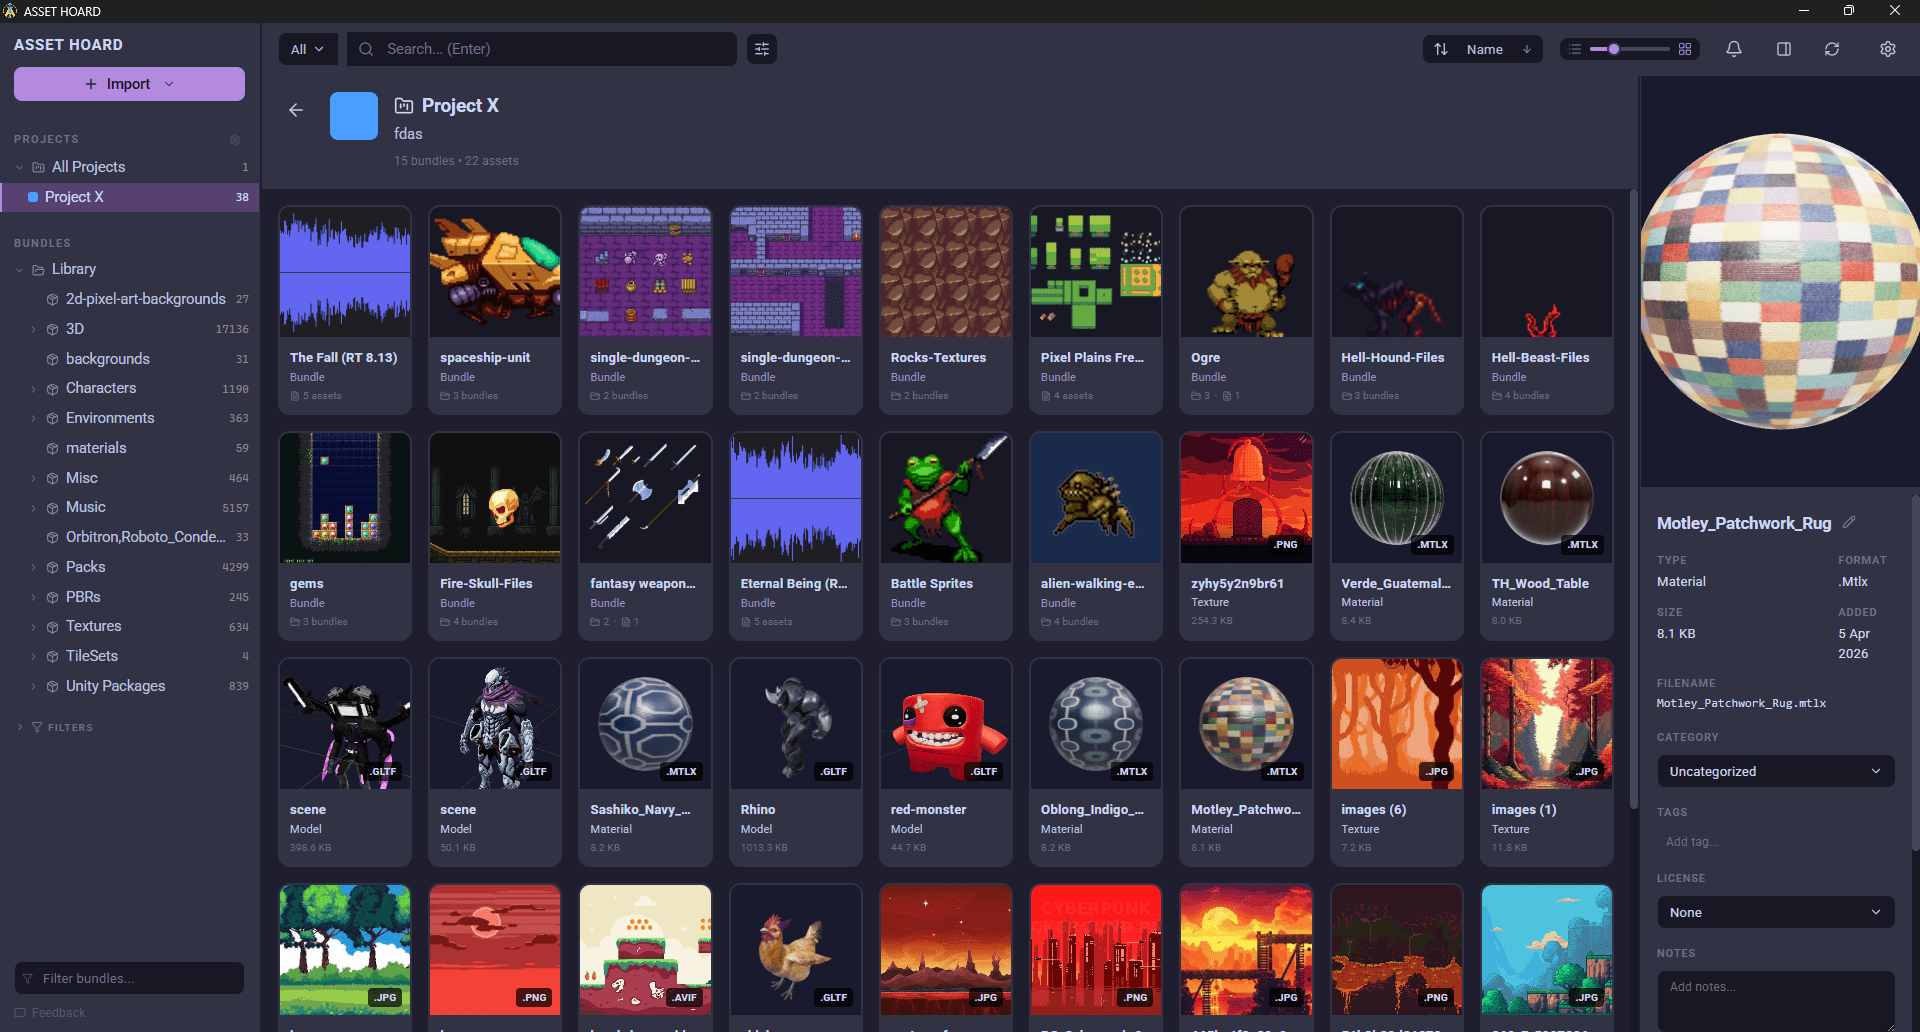Refresh the asset library
The height and width of the screenshot is (1032, 1920).
pyautogui.click(x=1832, y=48)
